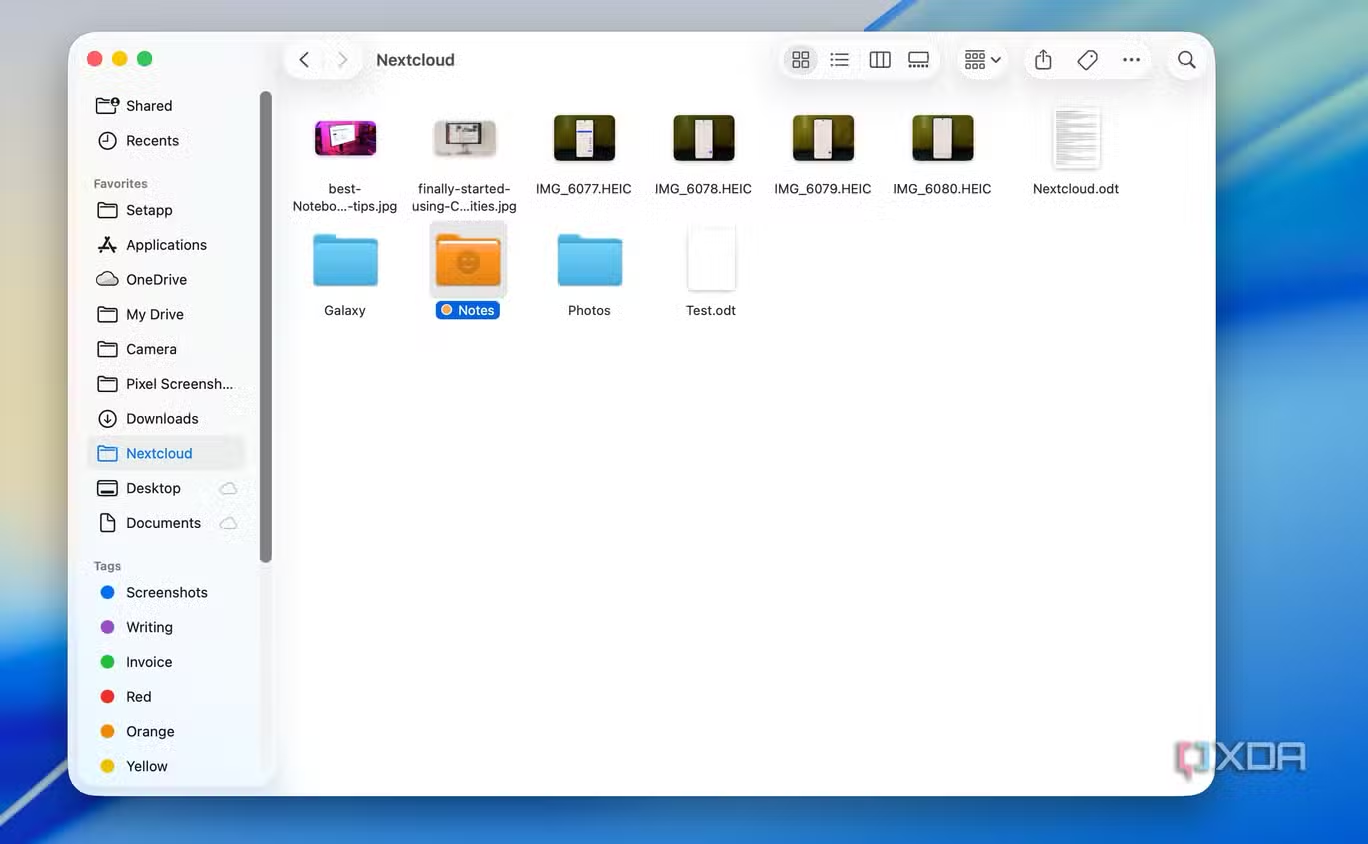
Task: Open the More actions ellipsis menu
Action: 1131,60
